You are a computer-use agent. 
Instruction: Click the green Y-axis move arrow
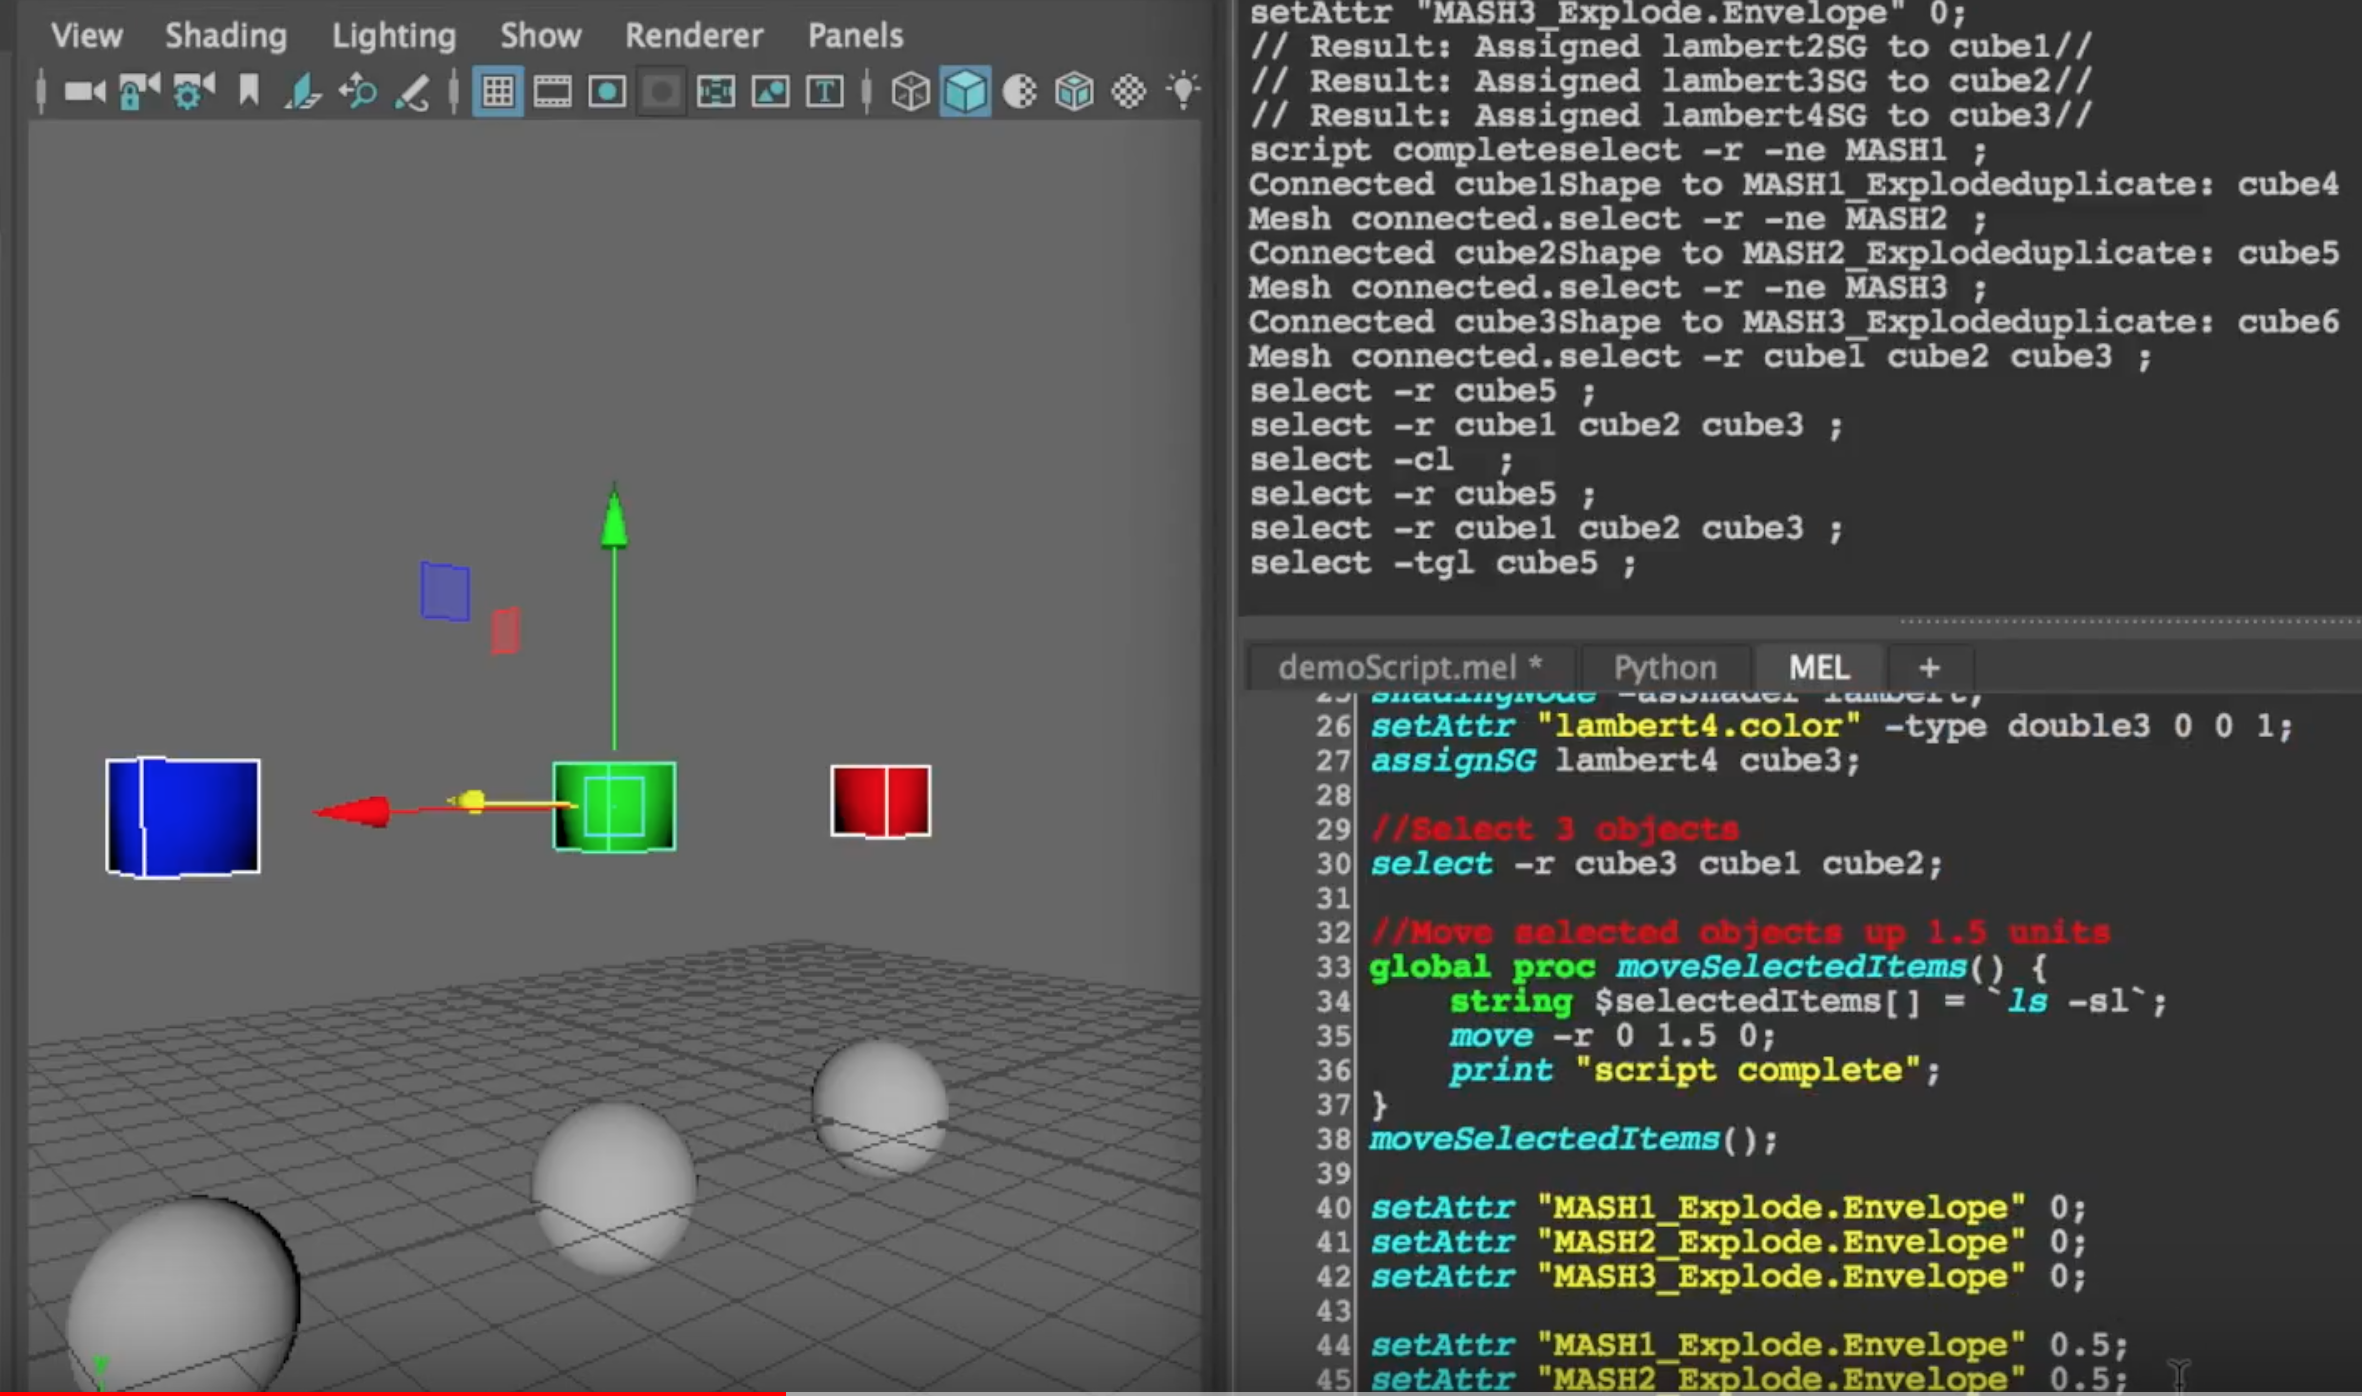coord(614,518)
